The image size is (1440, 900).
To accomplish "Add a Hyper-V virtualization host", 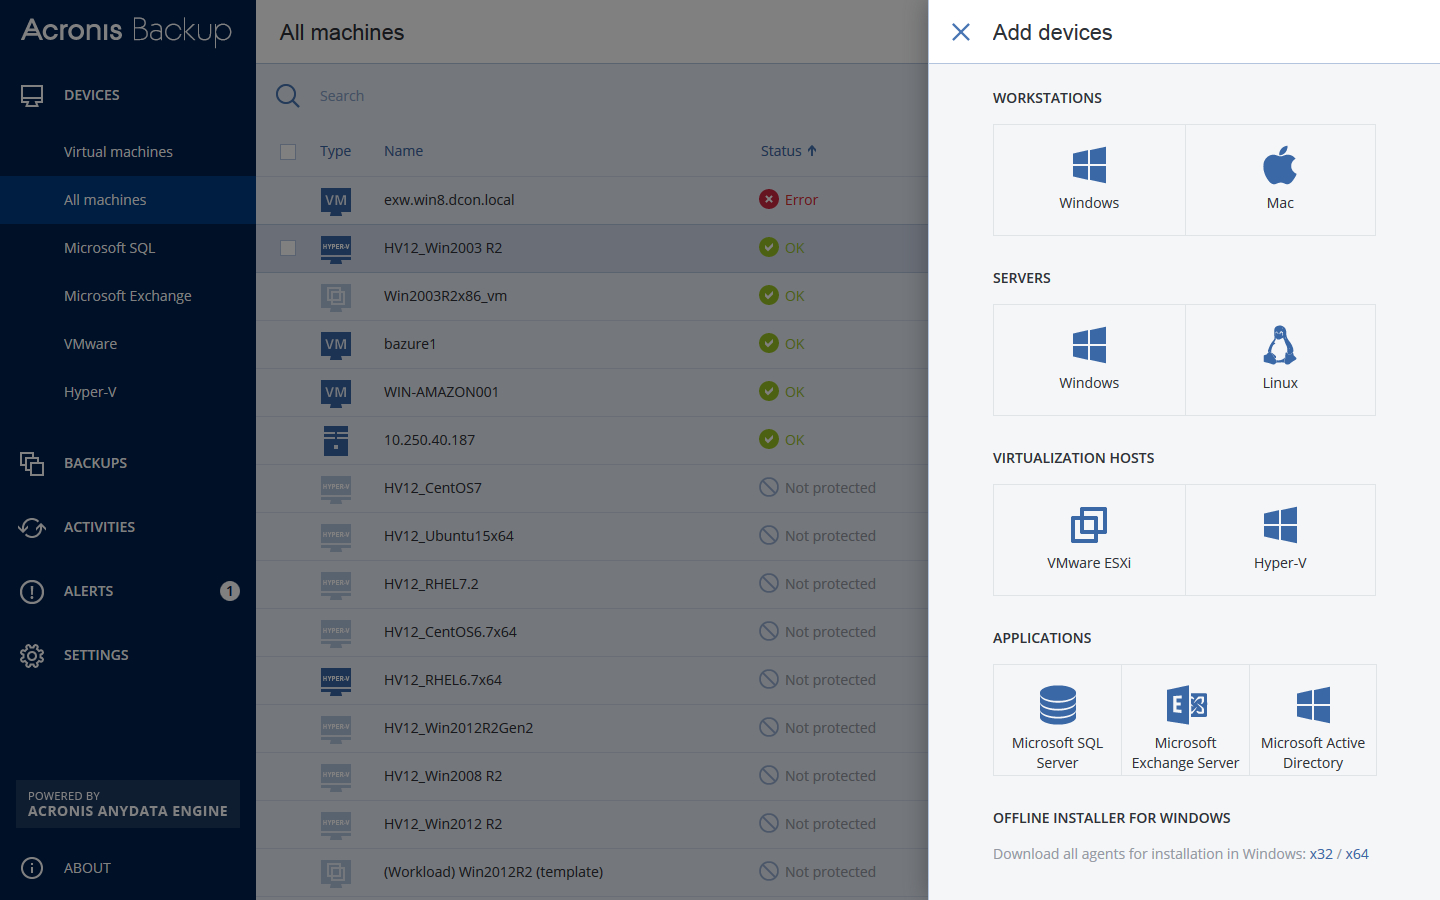I will click(1280, 540).
